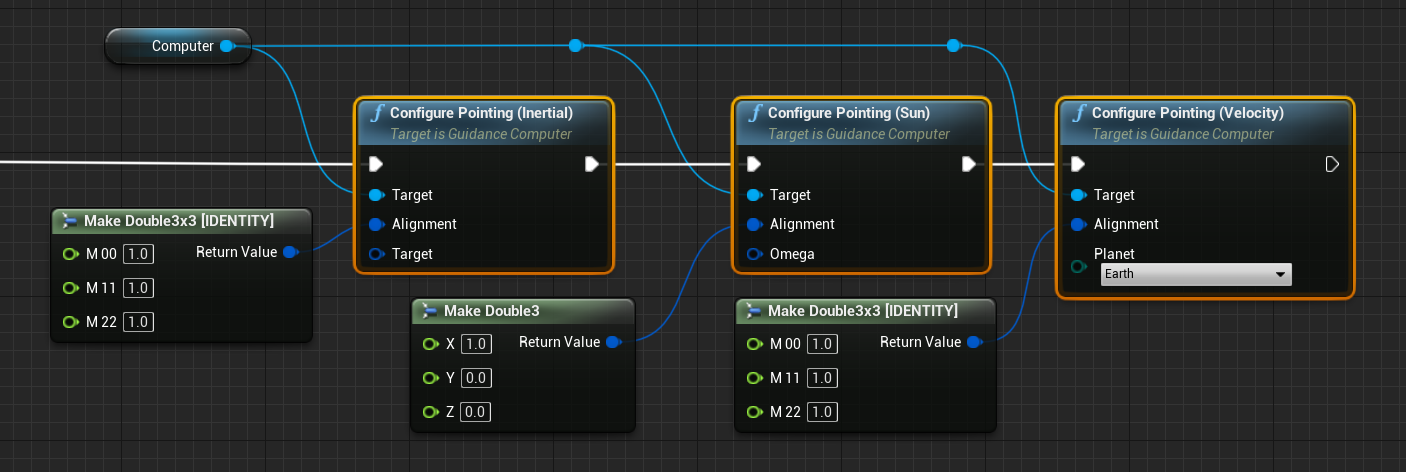
Task: Click the X value field on Make Double3
Action: [x=476, y=344]
